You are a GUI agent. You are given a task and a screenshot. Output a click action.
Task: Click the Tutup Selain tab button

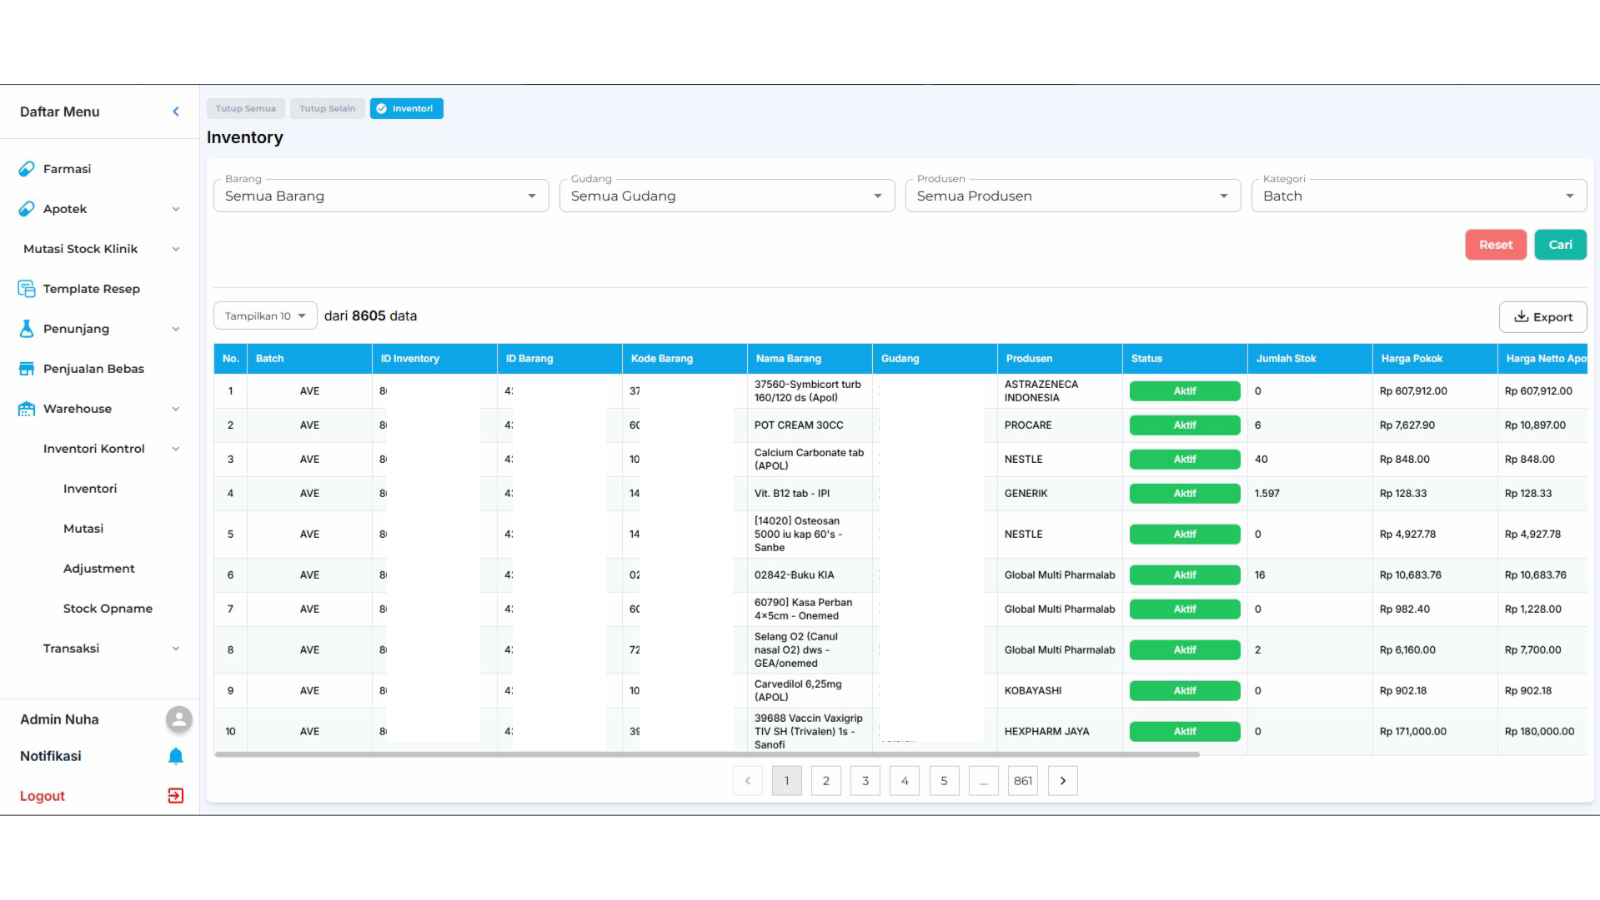tap(327, 109)
